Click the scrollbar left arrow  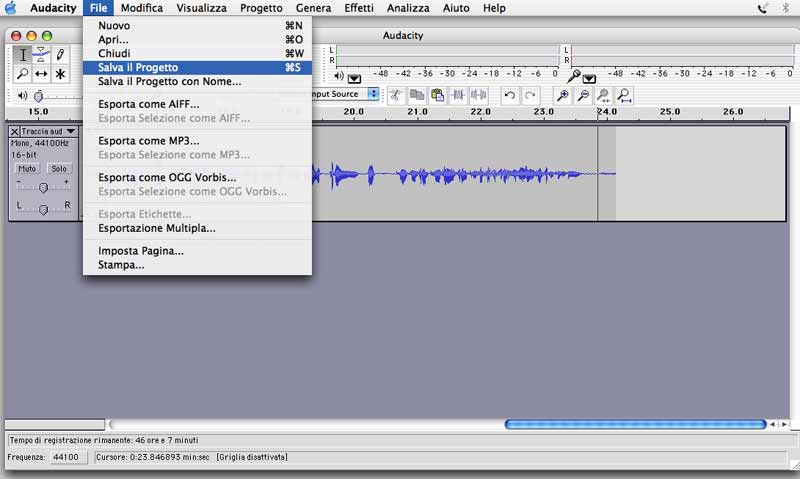click(x=772, y=424)
